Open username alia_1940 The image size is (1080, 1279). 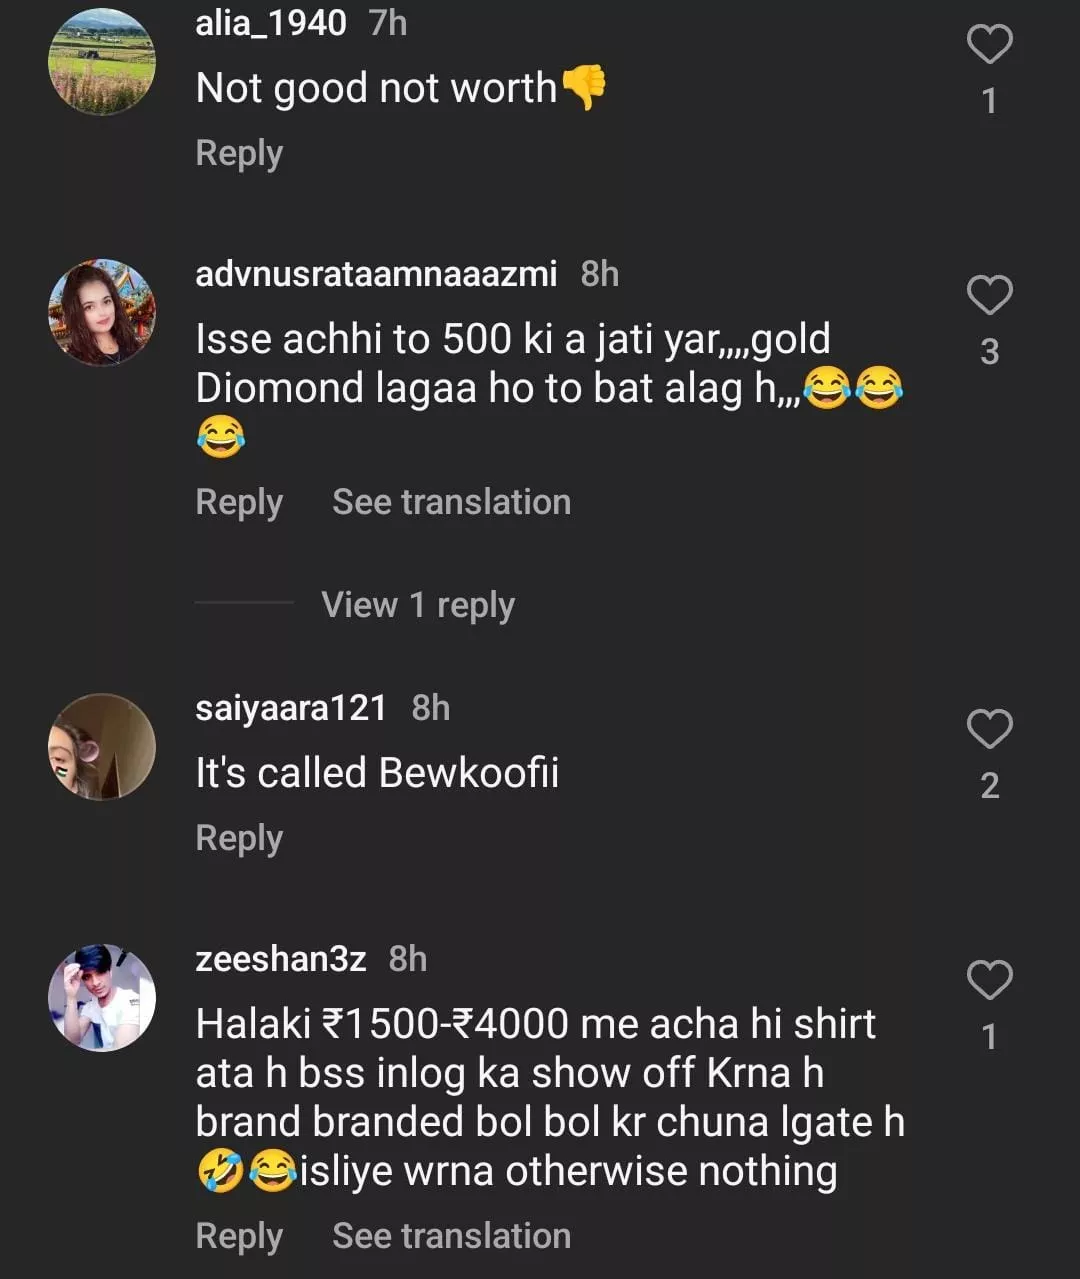[x=271, y=23]
